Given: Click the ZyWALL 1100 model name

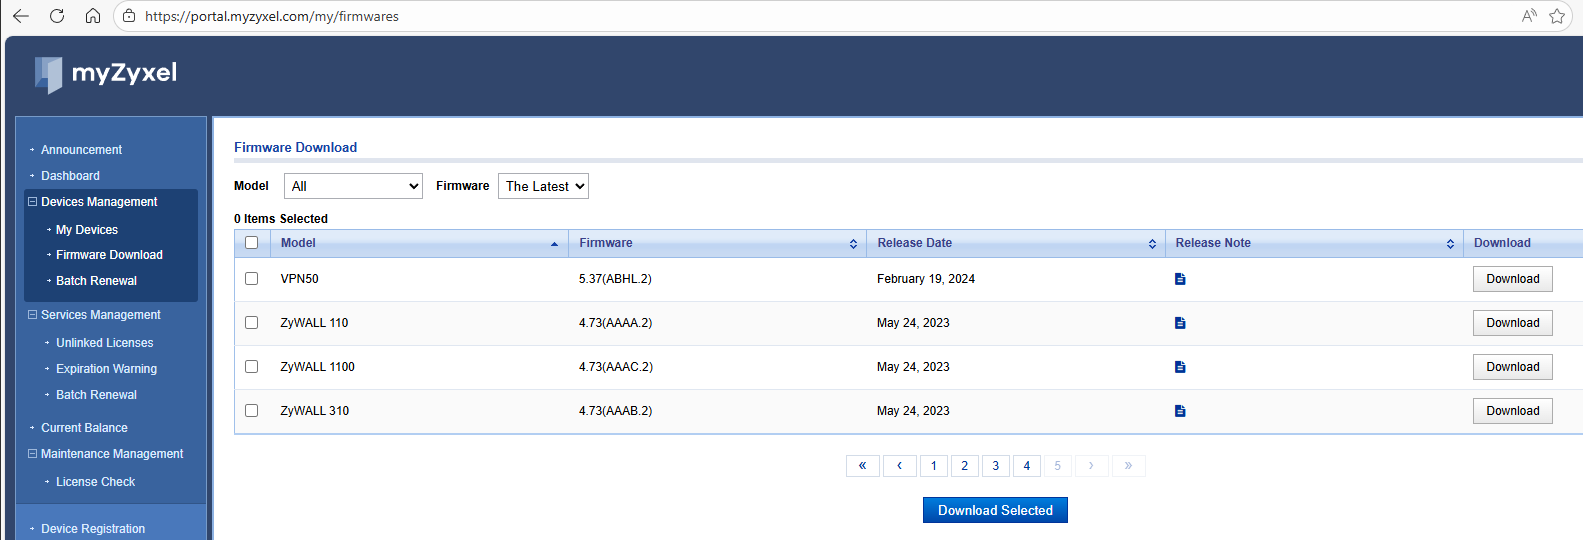Looking at the screenshot, I should (317, 367).
